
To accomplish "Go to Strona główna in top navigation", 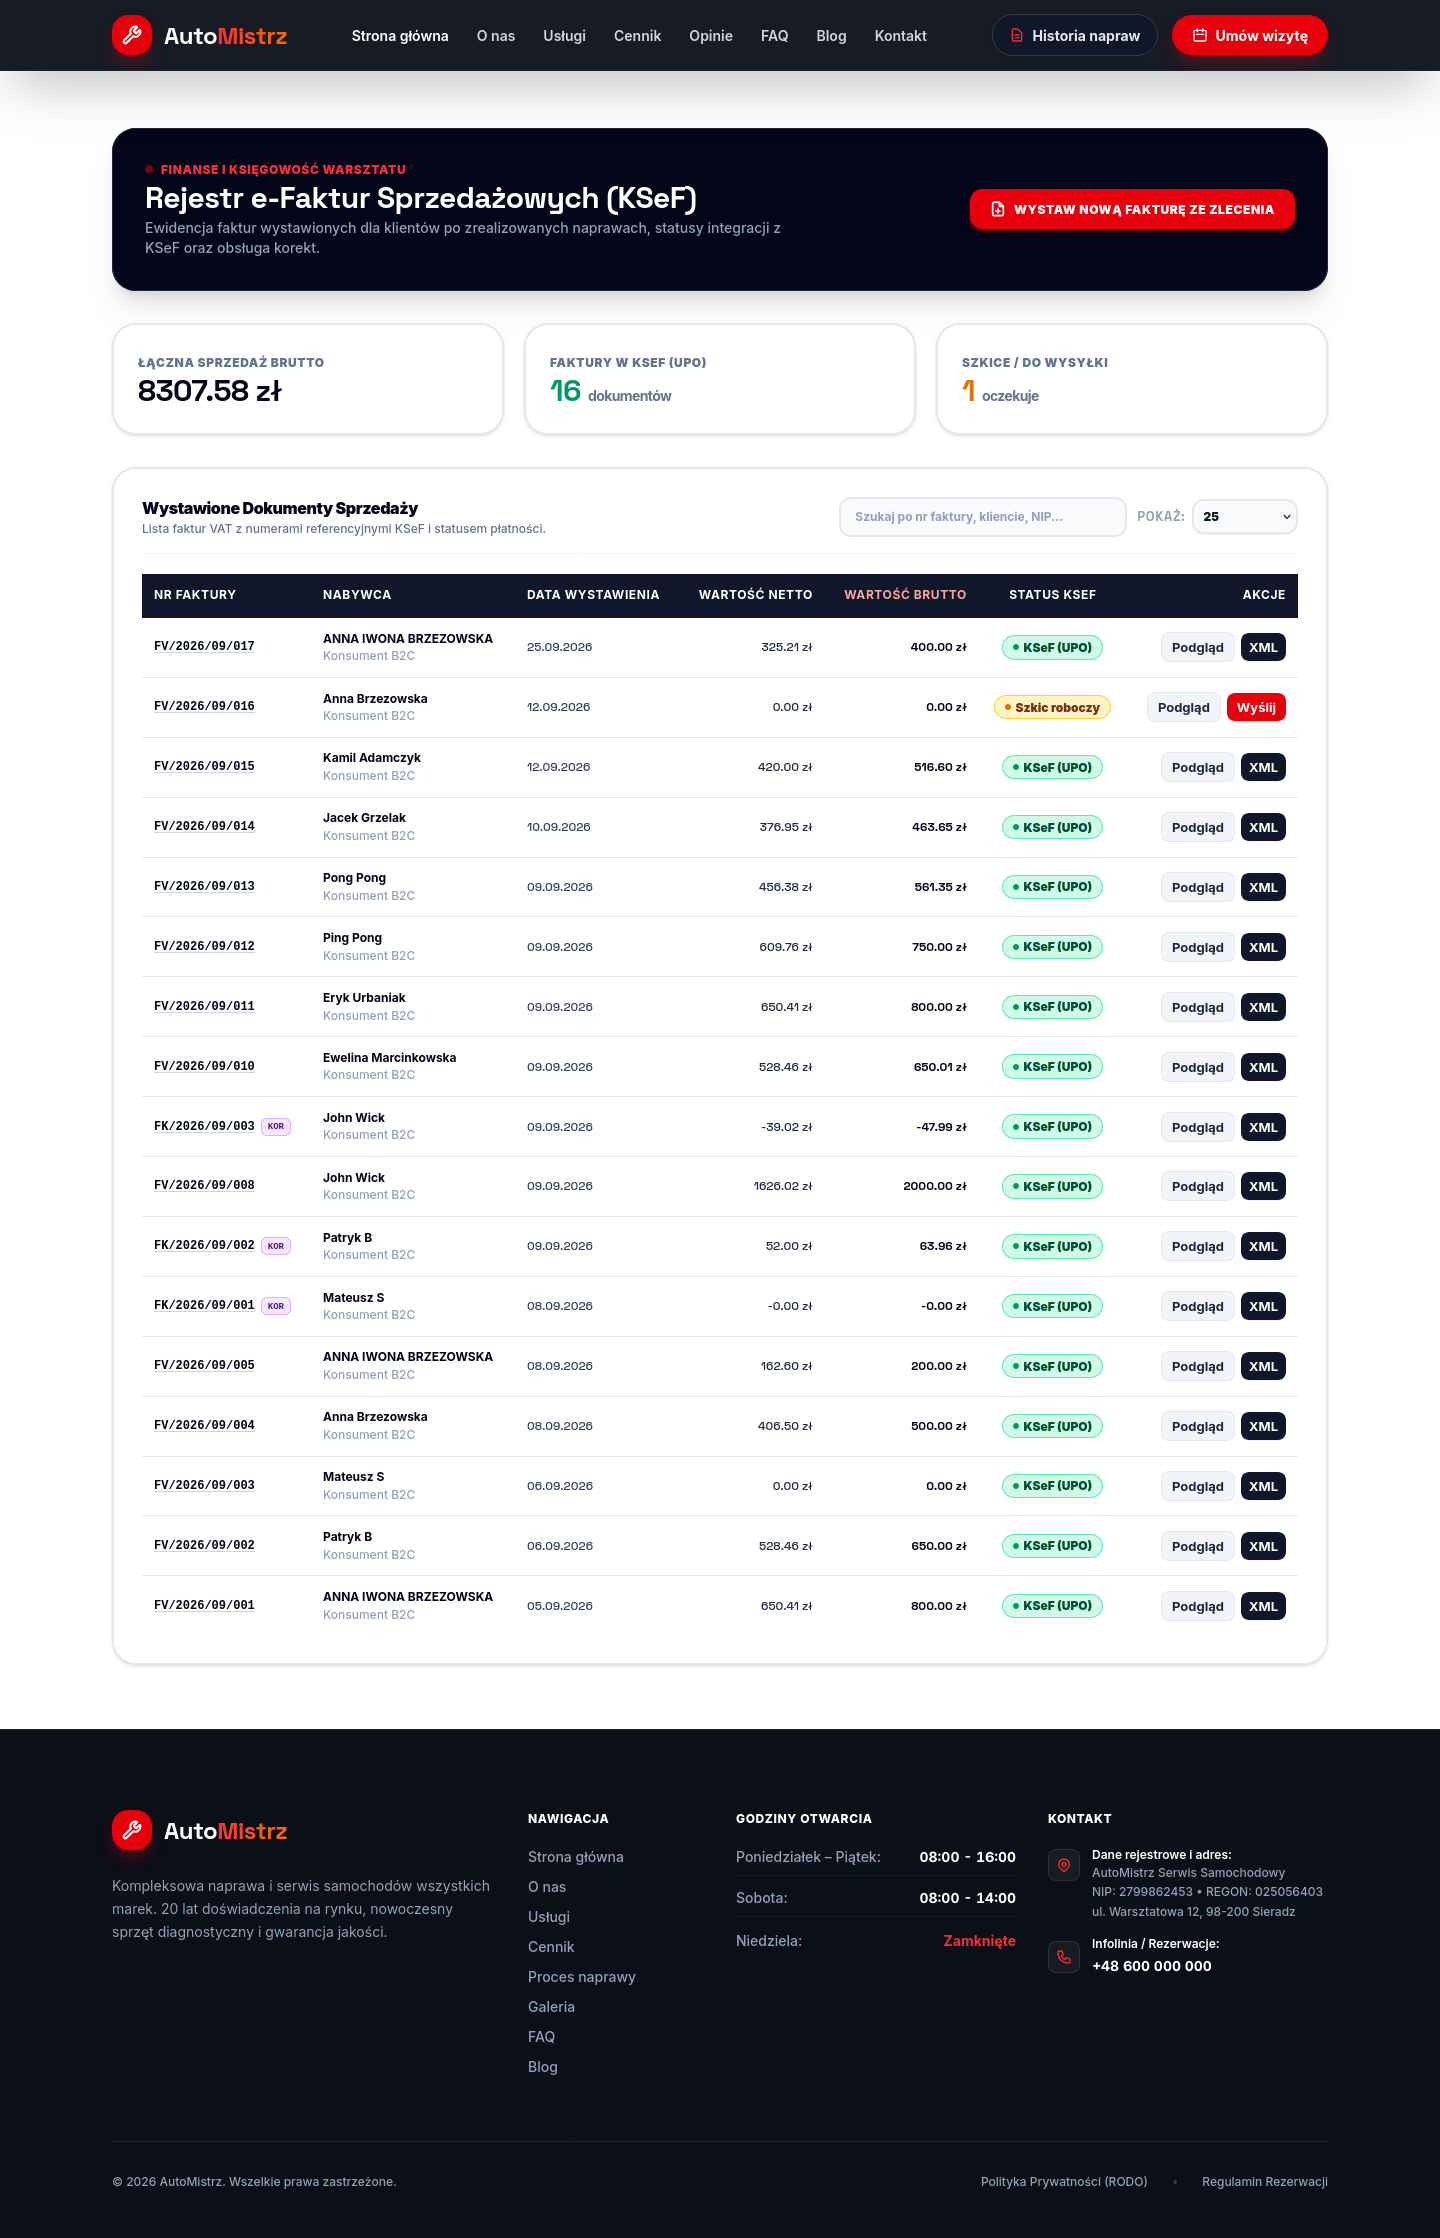I will (400, 36).
